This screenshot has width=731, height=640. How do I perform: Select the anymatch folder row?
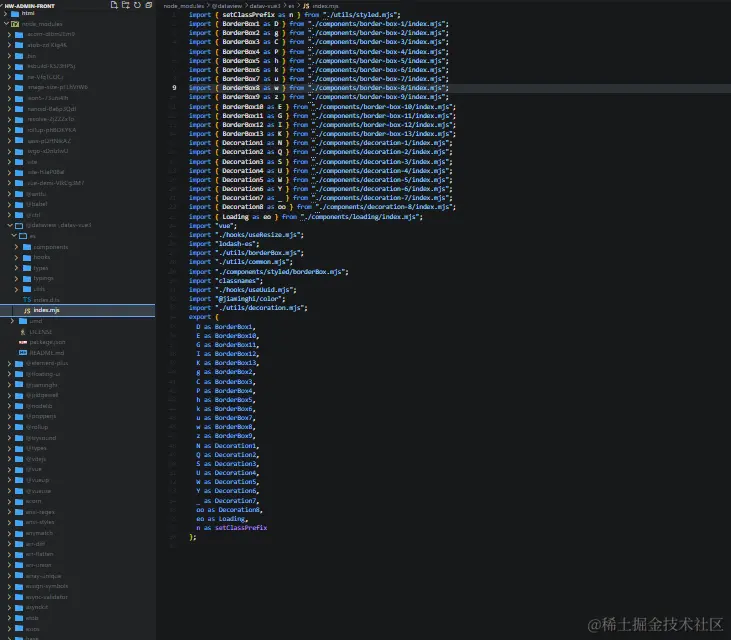pyautogui.click(x=77, y=533)
